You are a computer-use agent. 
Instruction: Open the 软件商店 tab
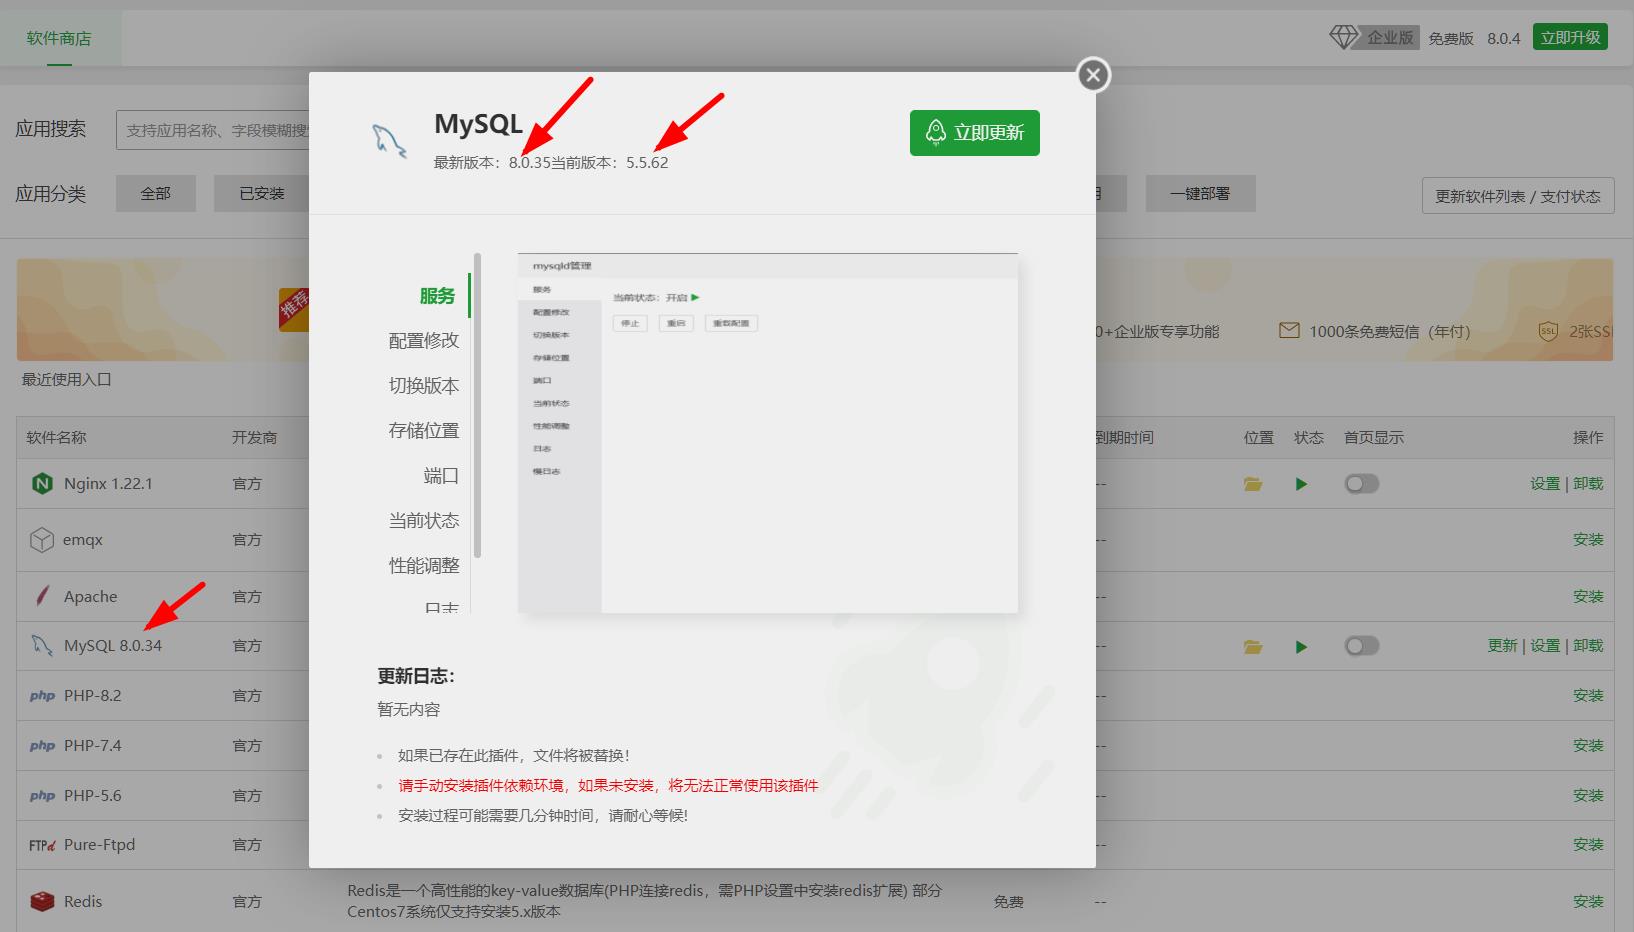pos(59,38)
